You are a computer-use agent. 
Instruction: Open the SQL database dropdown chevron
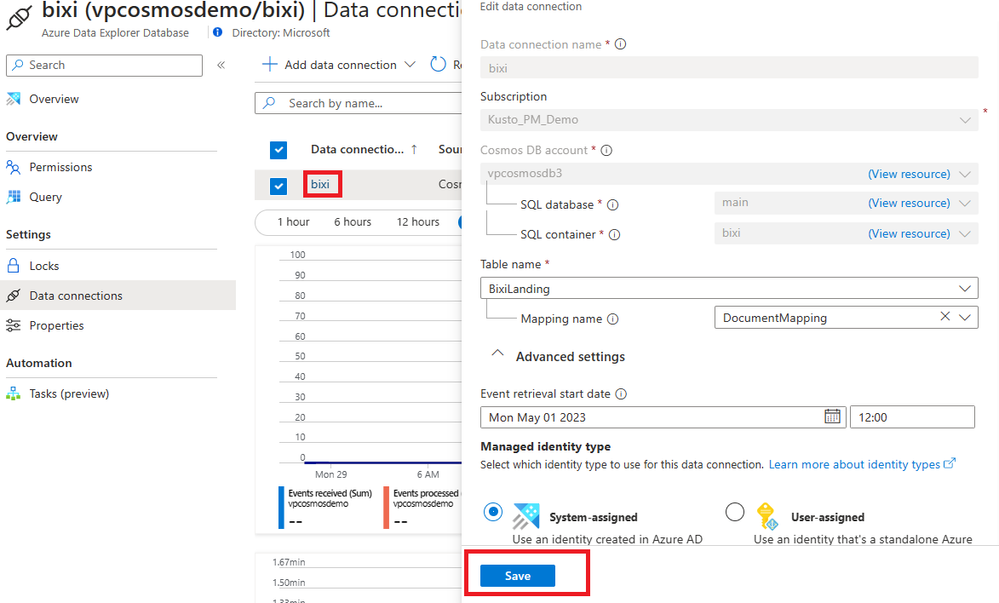coord(965,203)
